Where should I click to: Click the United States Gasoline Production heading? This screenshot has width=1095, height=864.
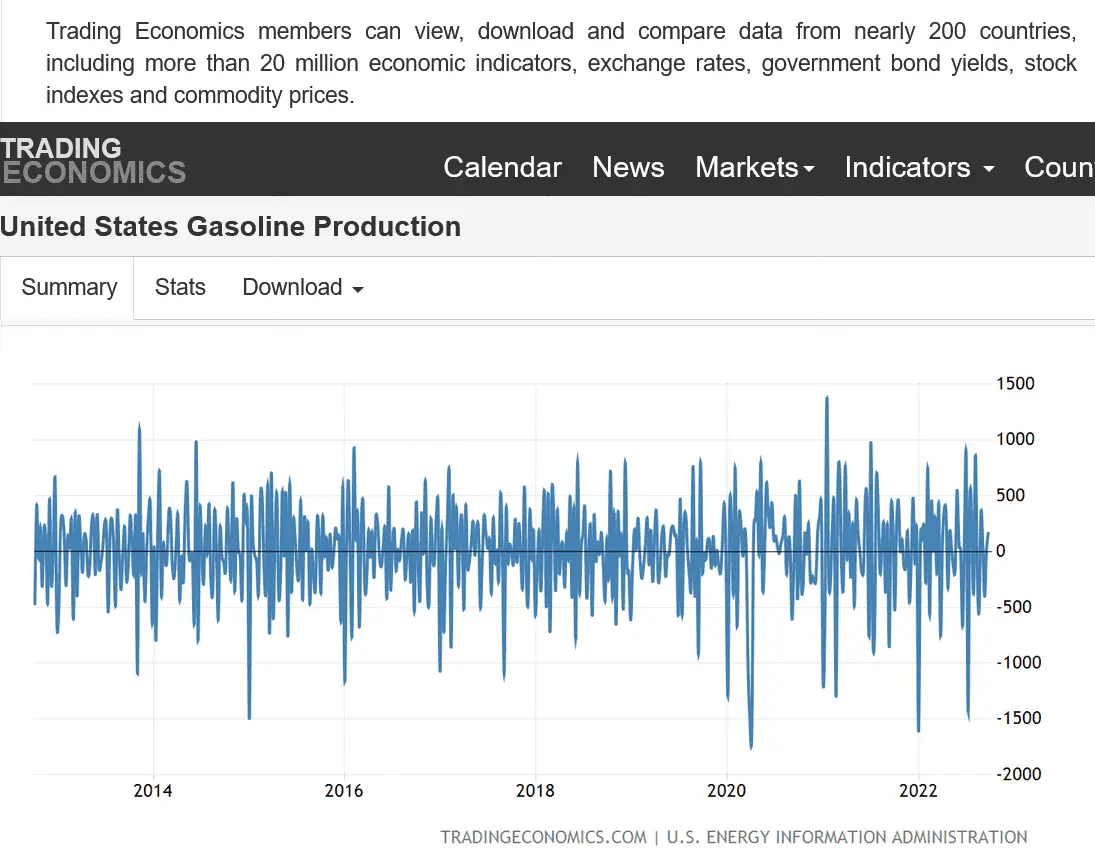pos(230,227)
